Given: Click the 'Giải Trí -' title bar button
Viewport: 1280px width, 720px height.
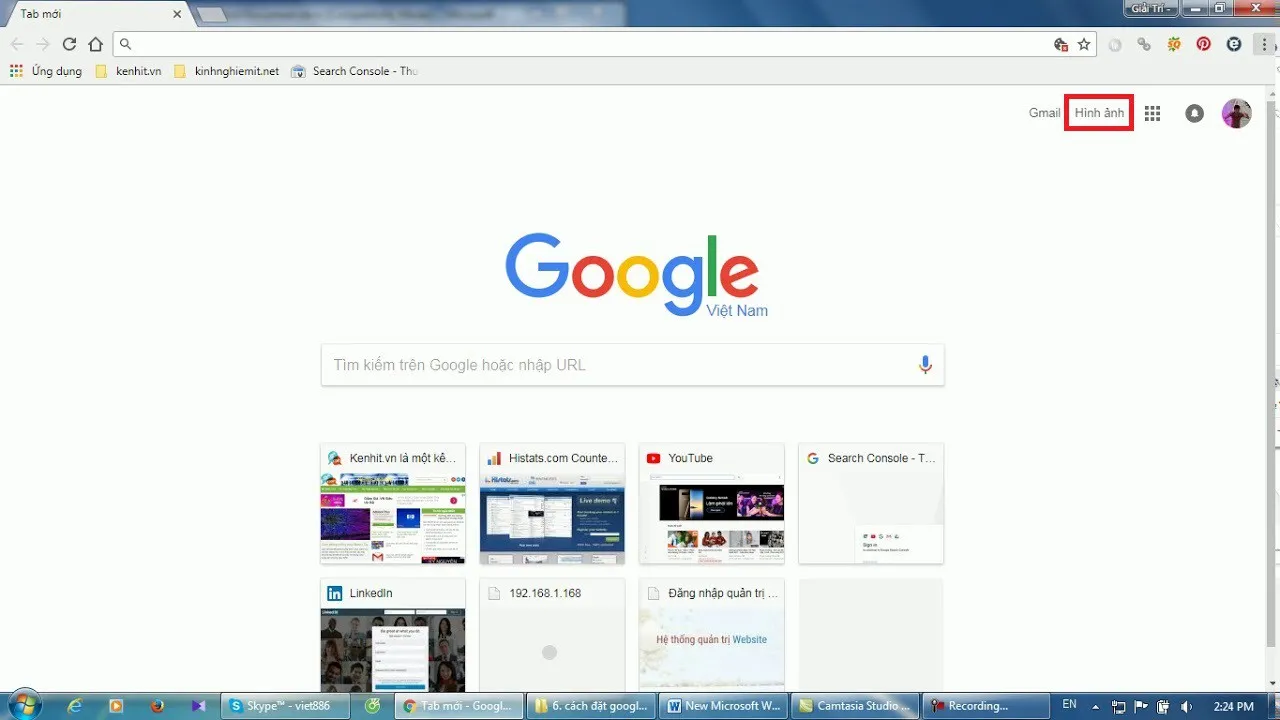Looking at the screenshot, I should pyautogui.click(x=1153, y=8).
